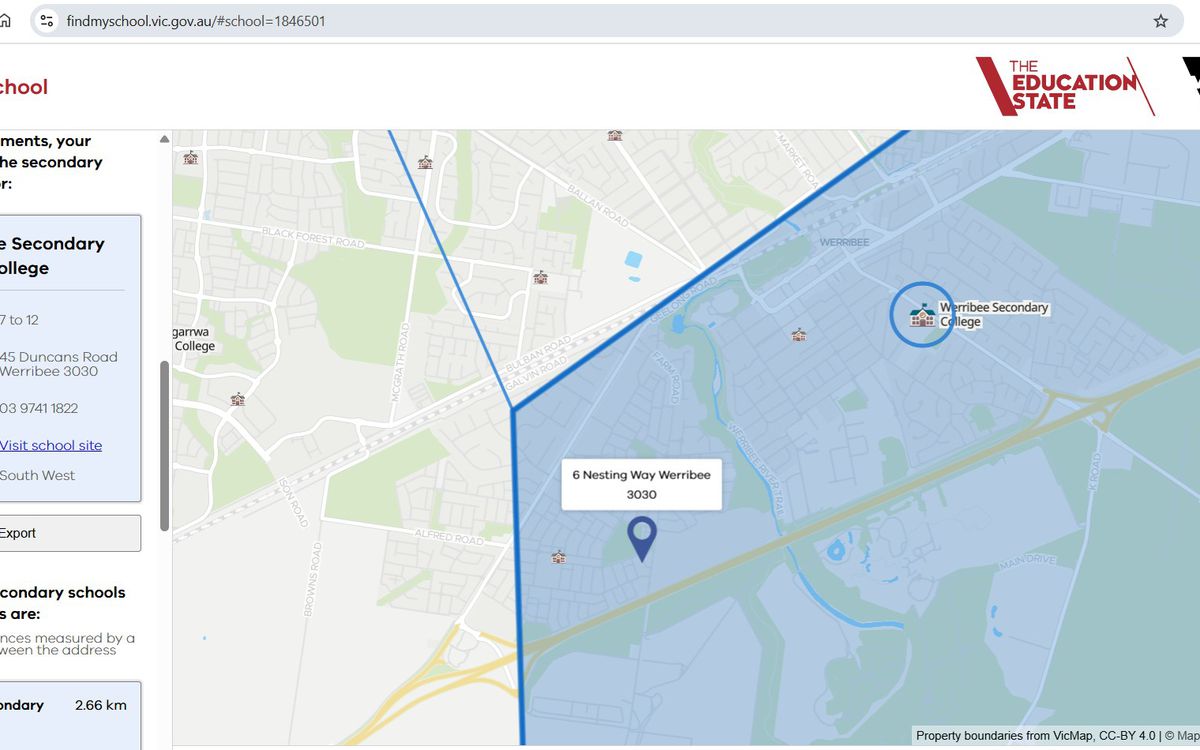The width and height of the screenshot is (1200, 750).
Task: Click The Education State logo
Action: tap(1065, 86)
